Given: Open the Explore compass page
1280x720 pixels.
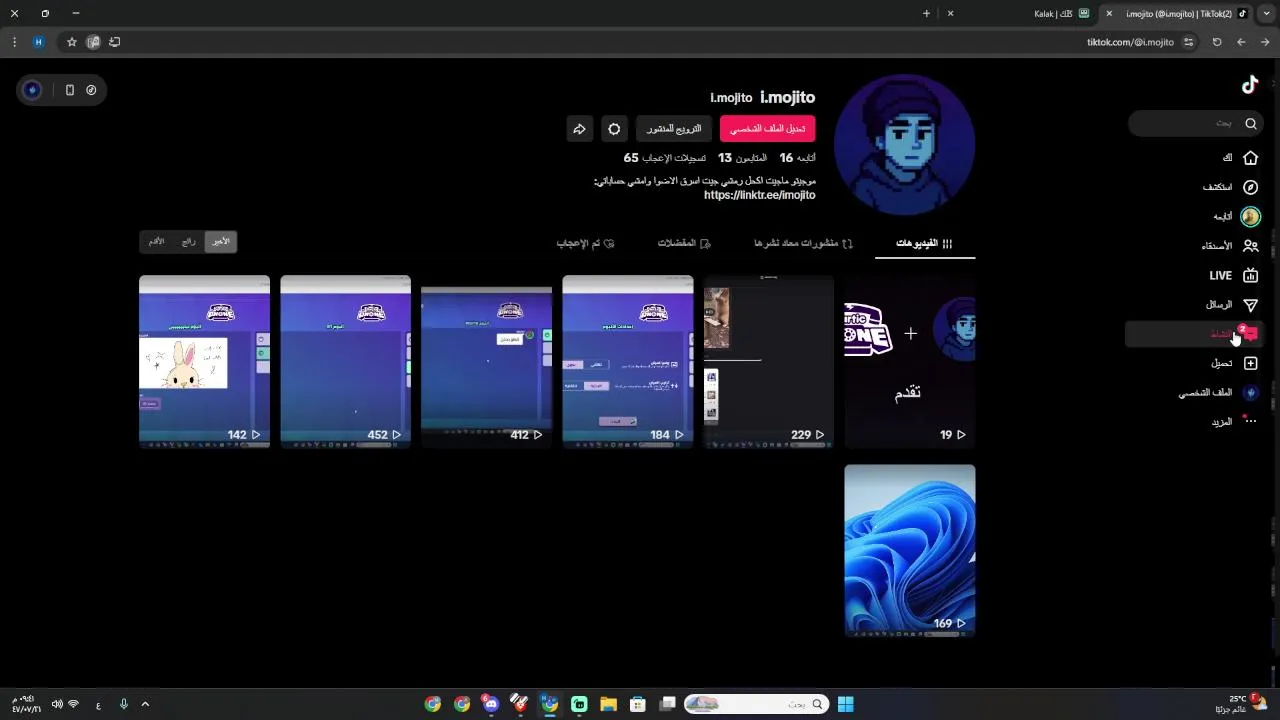Looking at the screenshot, I should click(1230, 187).
